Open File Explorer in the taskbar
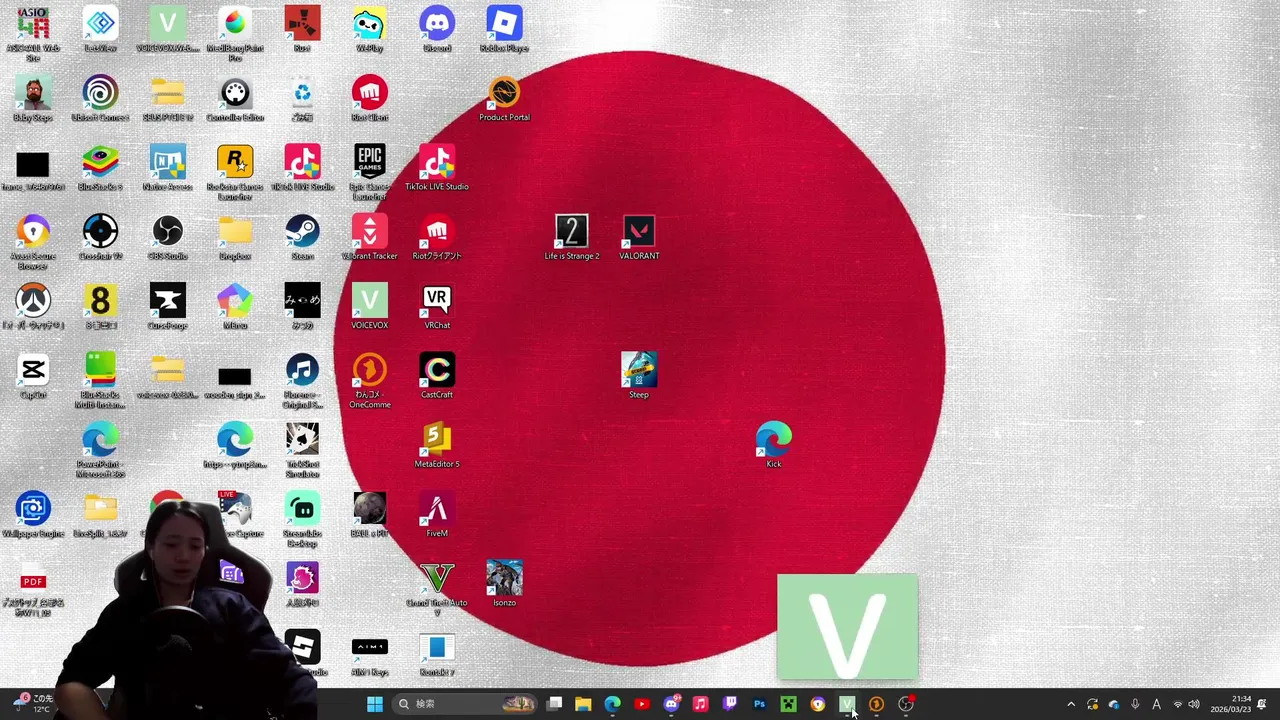Screen dimensions: 1280x720 [583, 704]
